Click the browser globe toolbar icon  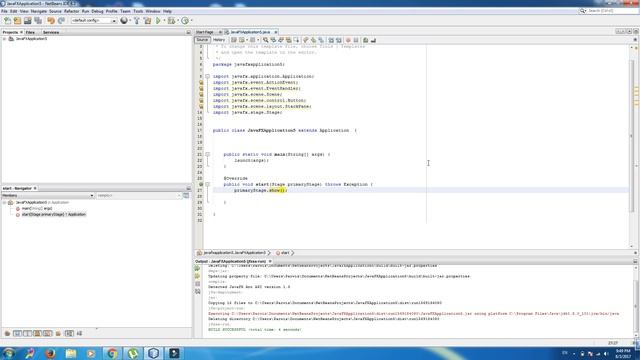pos(124,20)
